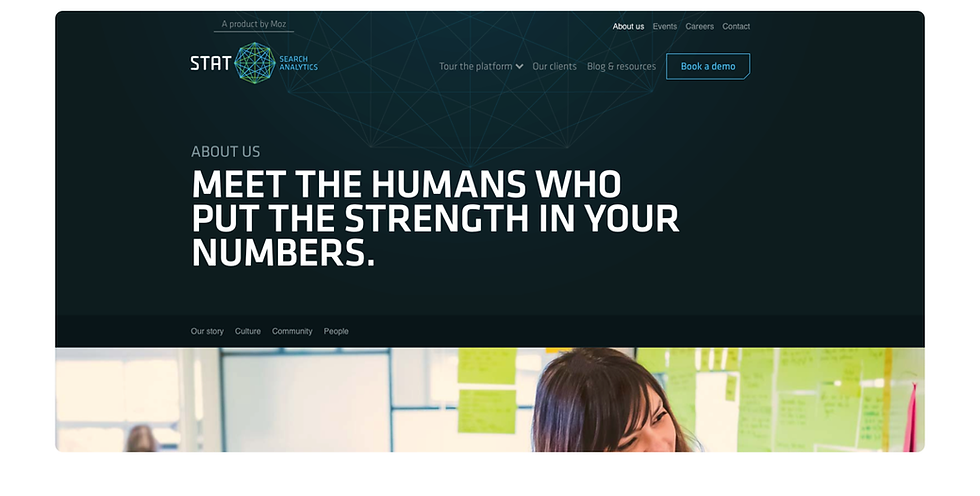Screen dimensions: 980x496
Task: Click the STAT globe logo icon
Action: coord(255,63)
